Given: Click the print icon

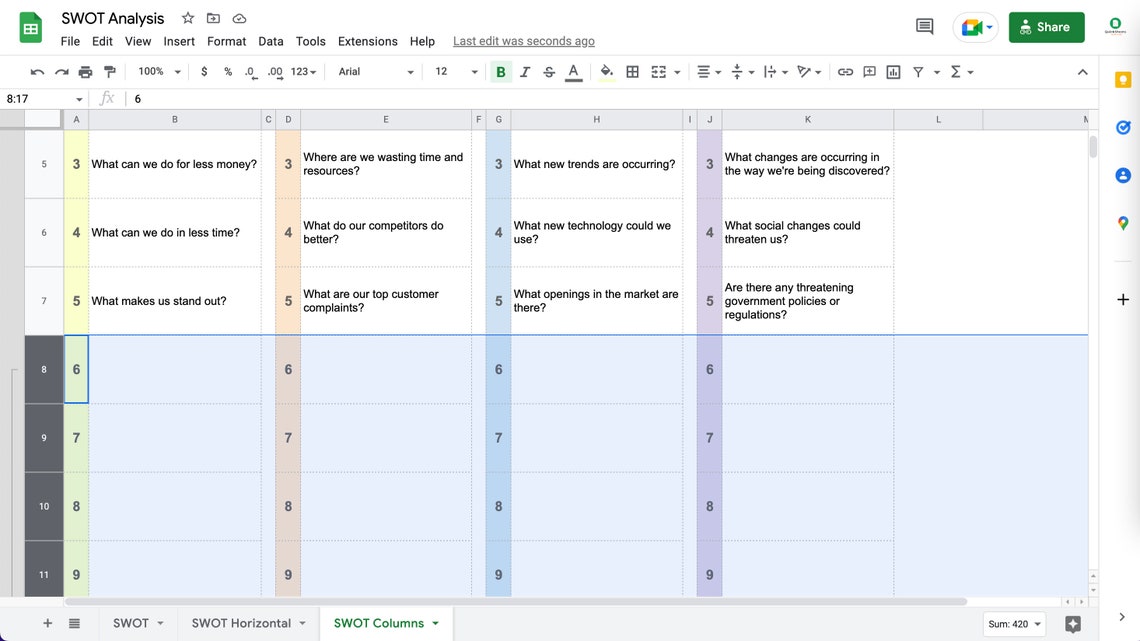Looking at the screenshot, I should (x=86, y=71).
